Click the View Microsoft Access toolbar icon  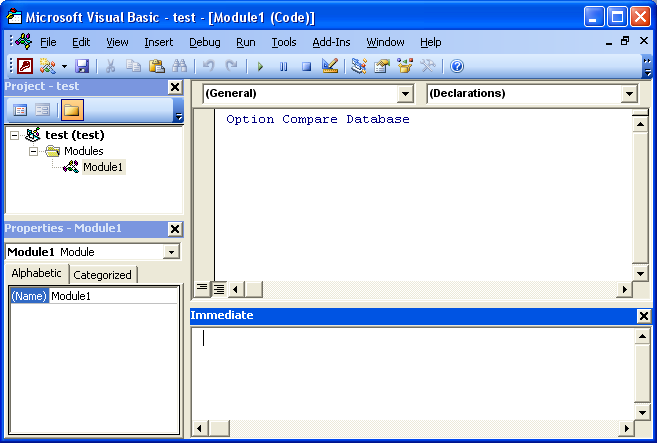pyautogui.click(x=25, y=66)
